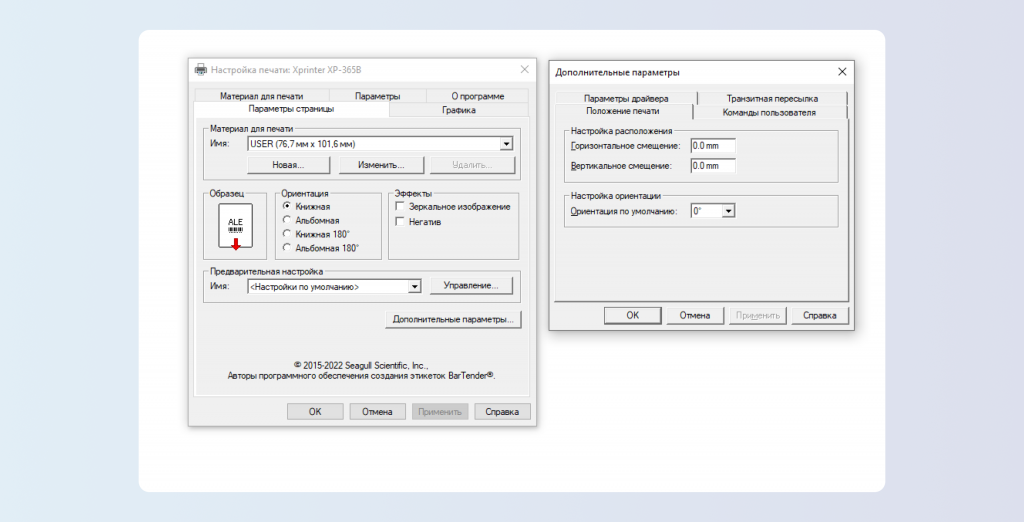The height and width of the screenshot is (522, 1024).
Task: Click the Вертикальное смещение input field
Action: [x=712, y=165]
